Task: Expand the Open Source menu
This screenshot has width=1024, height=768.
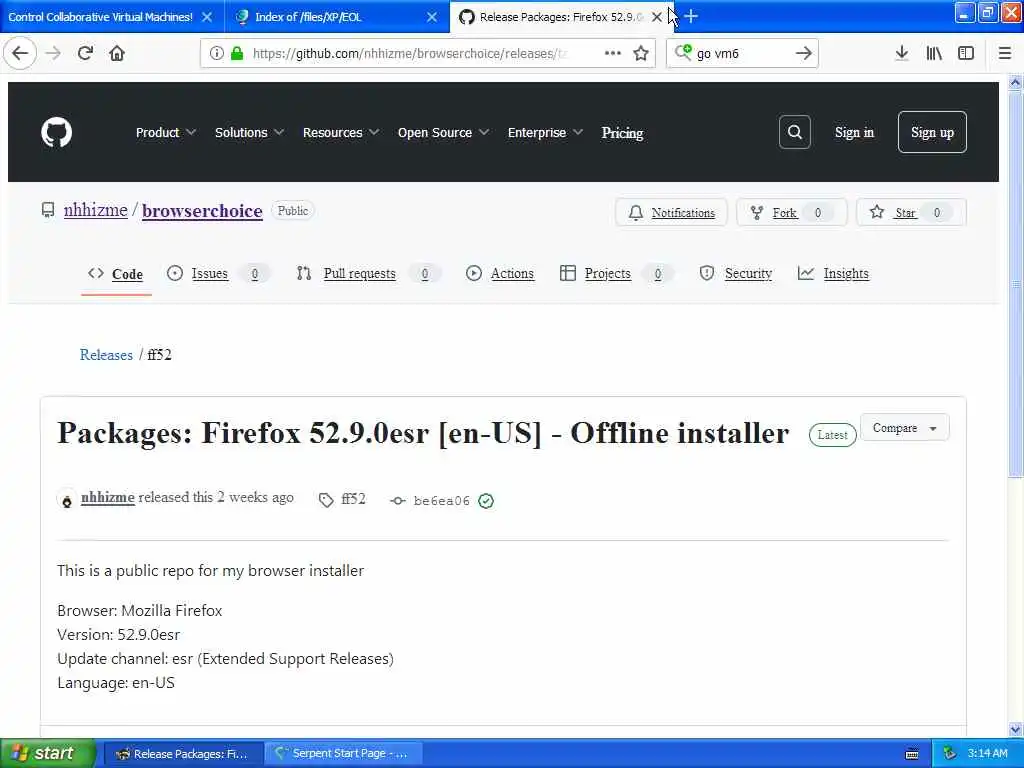Action: (443, 133)
